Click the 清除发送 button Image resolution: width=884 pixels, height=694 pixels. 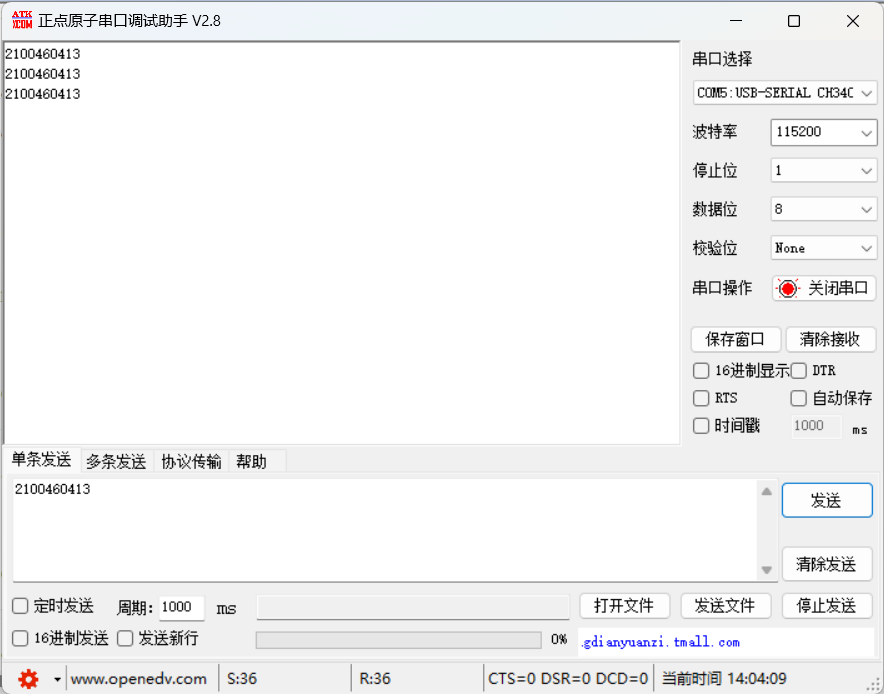click(827, 564)
